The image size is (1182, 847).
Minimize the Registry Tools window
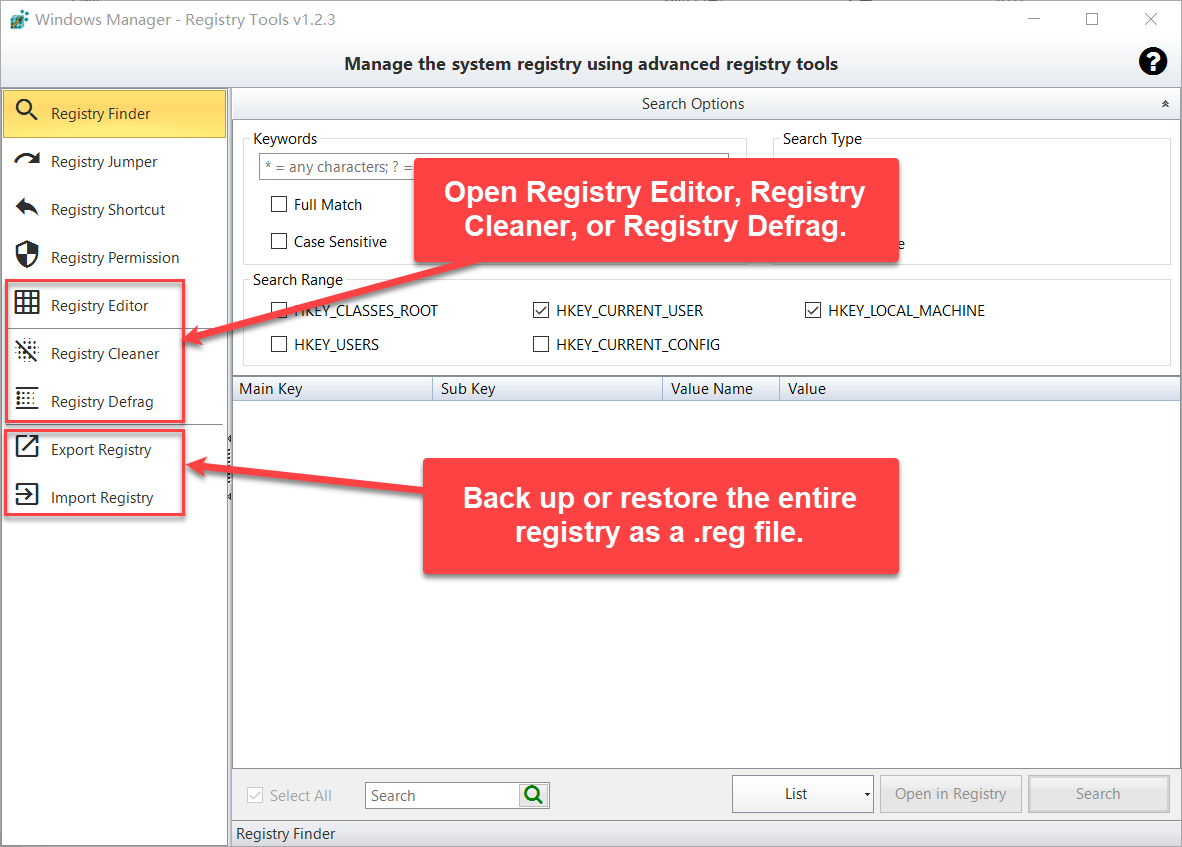(x=1034, y=19)
